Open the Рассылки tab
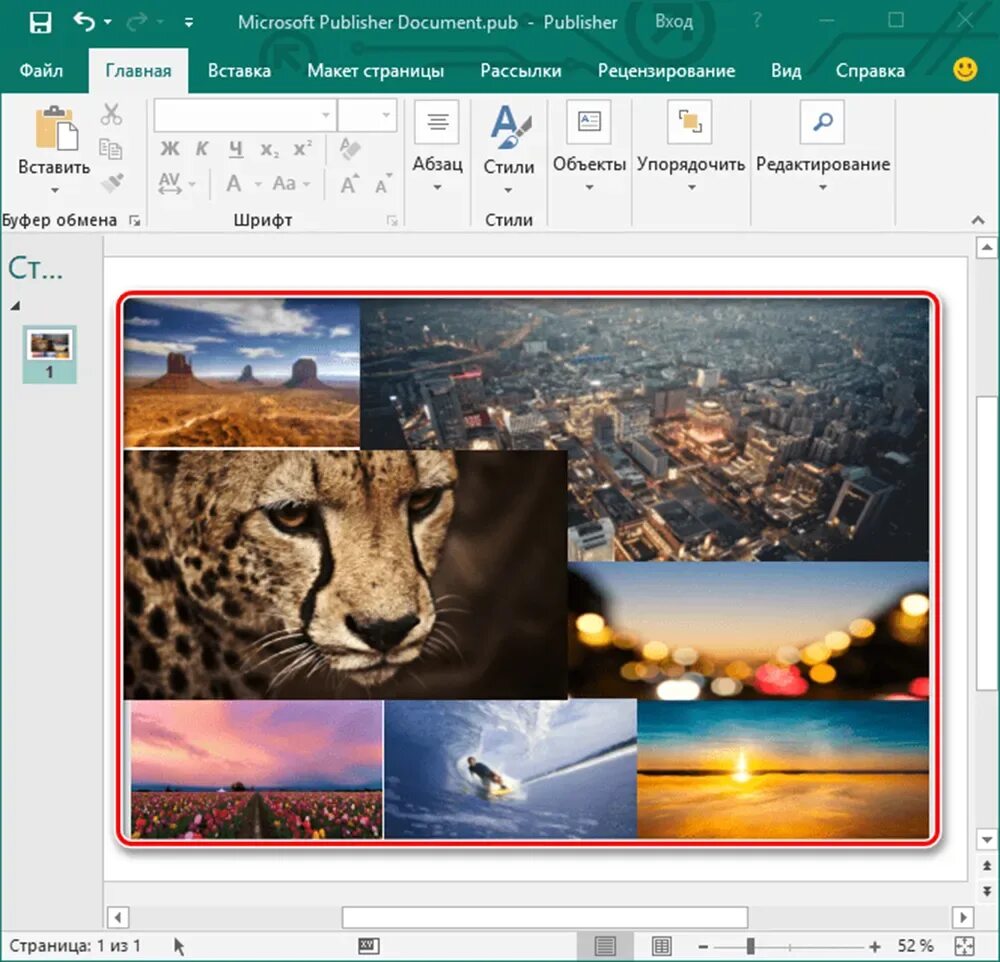The image size is (1000, 962). pos(520,70)
